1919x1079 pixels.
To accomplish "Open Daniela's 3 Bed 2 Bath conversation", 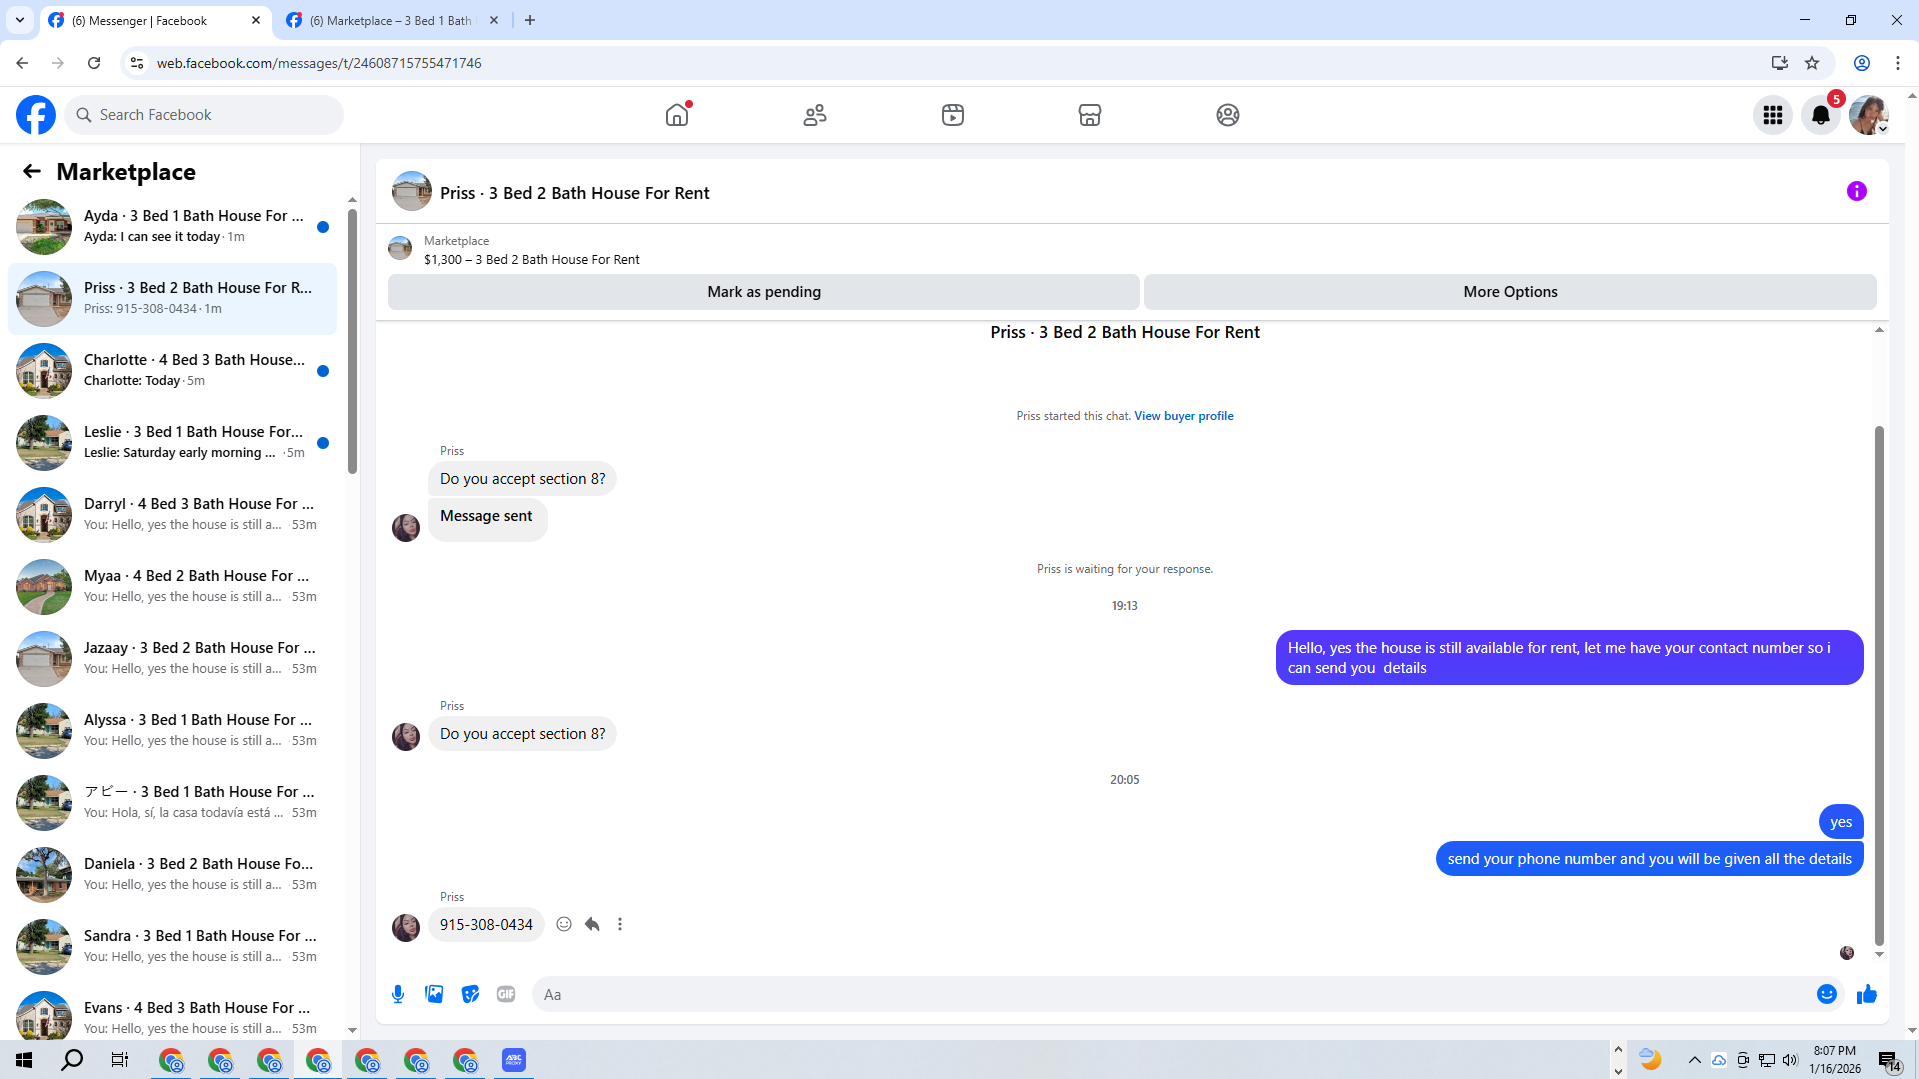I will [172, 875].
